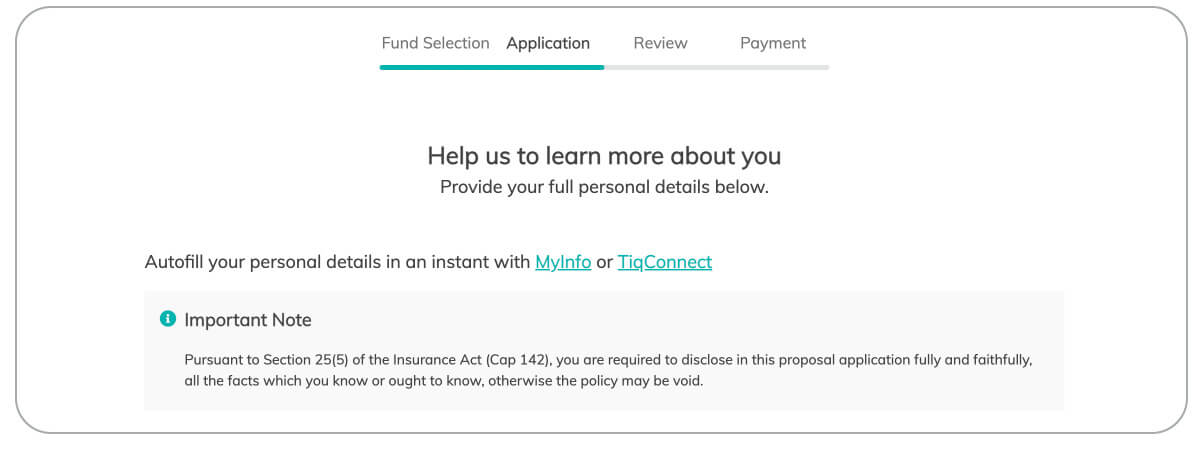Click the Important Note info icon
Viewport: 1200px width, 450px height.
click(168, 319)
